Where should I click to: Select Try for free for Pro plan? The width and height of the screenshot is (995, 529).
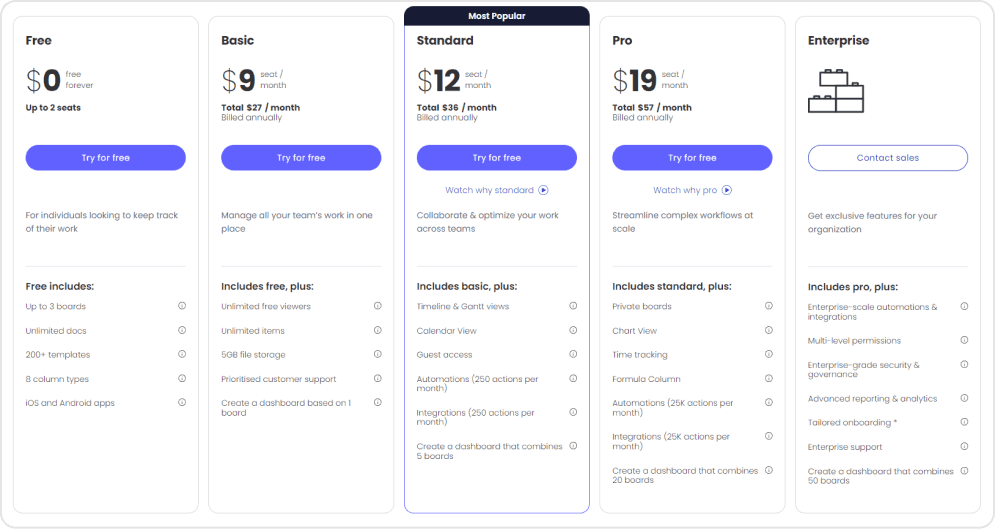click(x=692, y=158)
